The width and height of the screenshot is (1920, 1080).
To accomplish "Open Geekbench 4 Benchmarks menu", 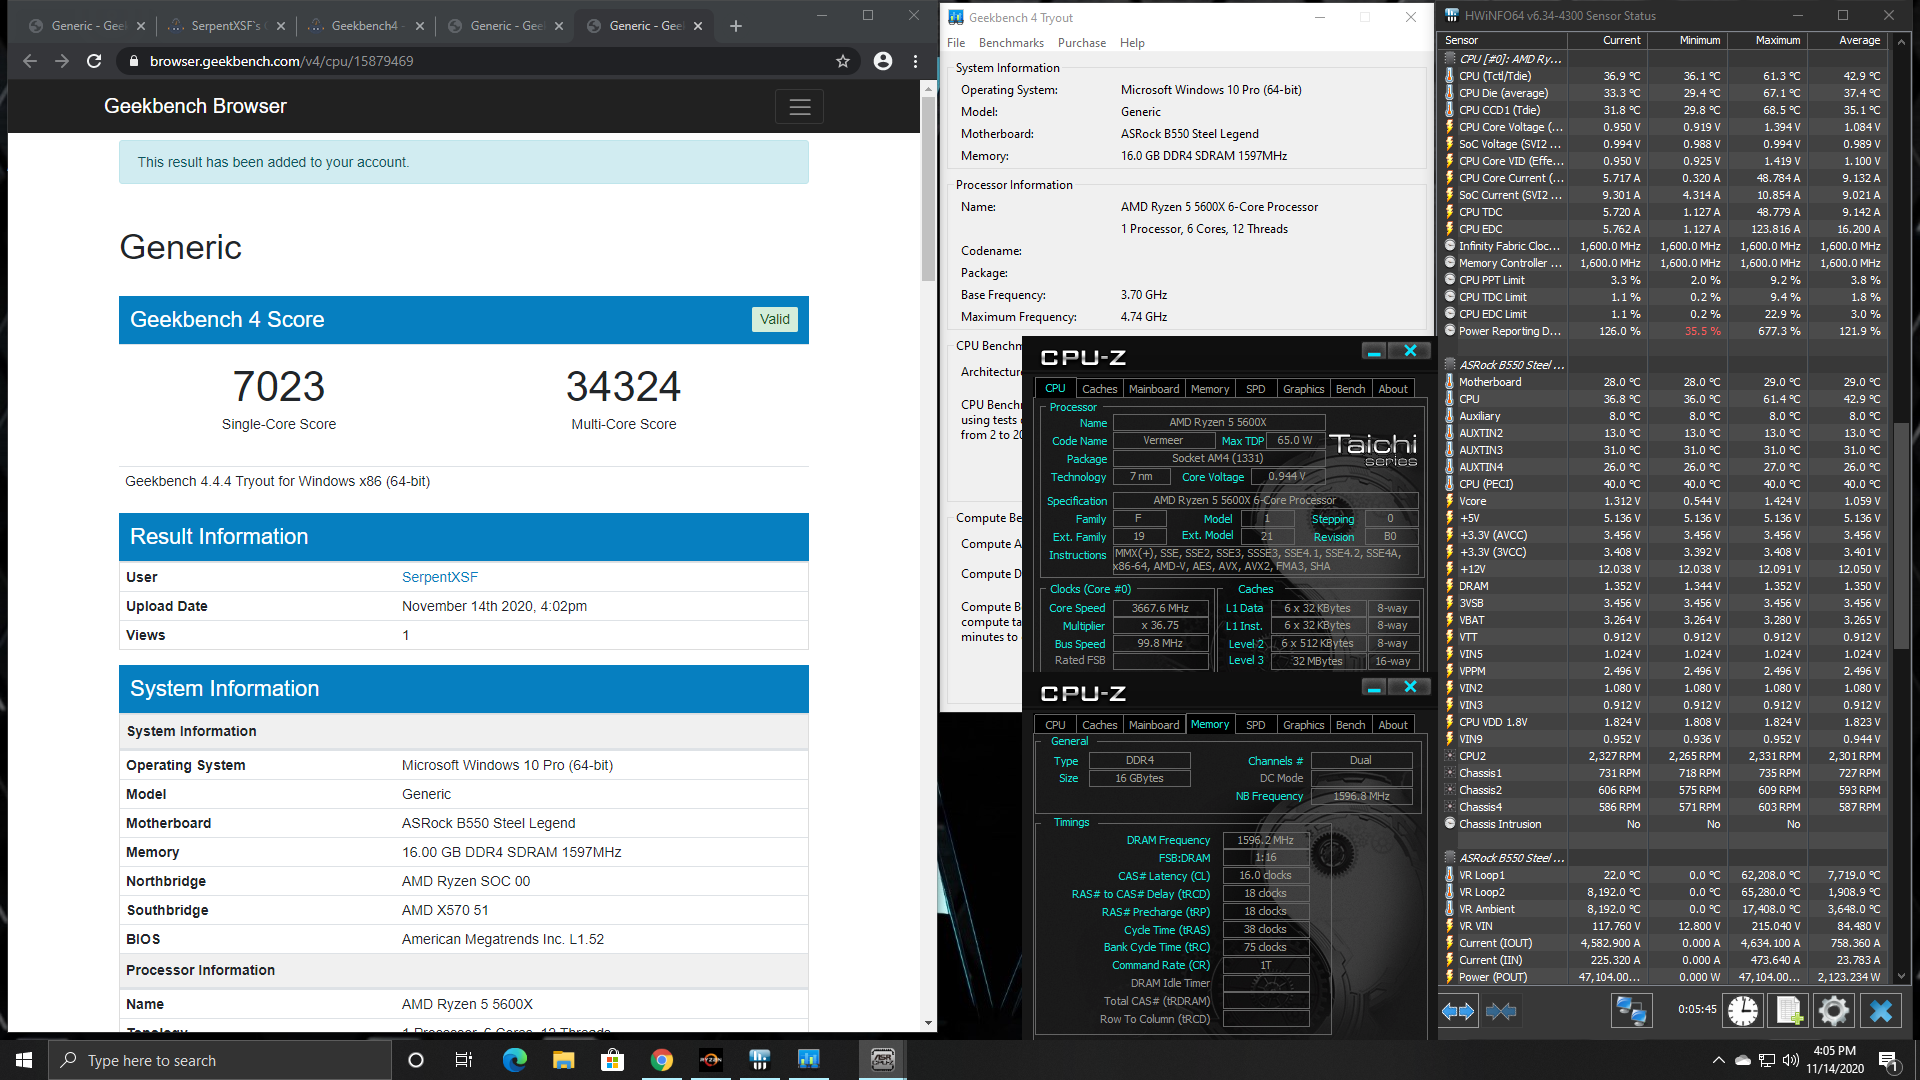I will [x=1011, y=43].
